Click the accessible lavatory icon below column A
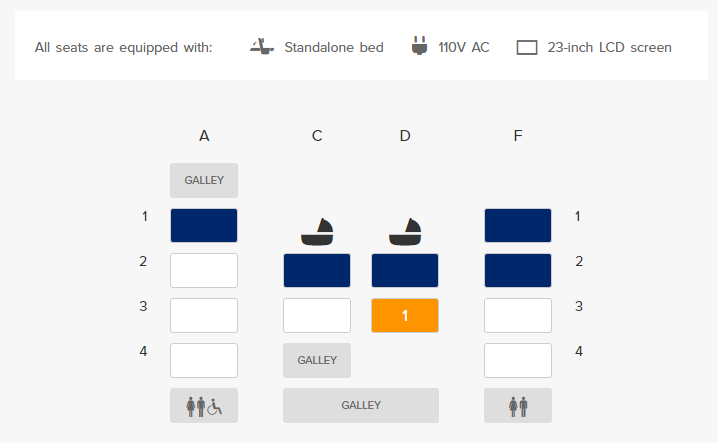Image resolution: width=718 pixels, height=443 pixels. tap(204, 405)
